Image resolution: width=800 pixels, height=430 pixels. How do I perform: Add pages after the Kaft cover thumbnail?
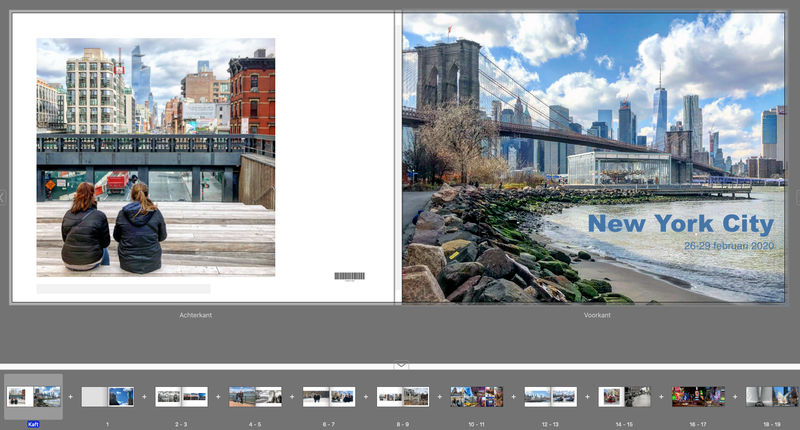pyautogui.click(x=70, y=397)
